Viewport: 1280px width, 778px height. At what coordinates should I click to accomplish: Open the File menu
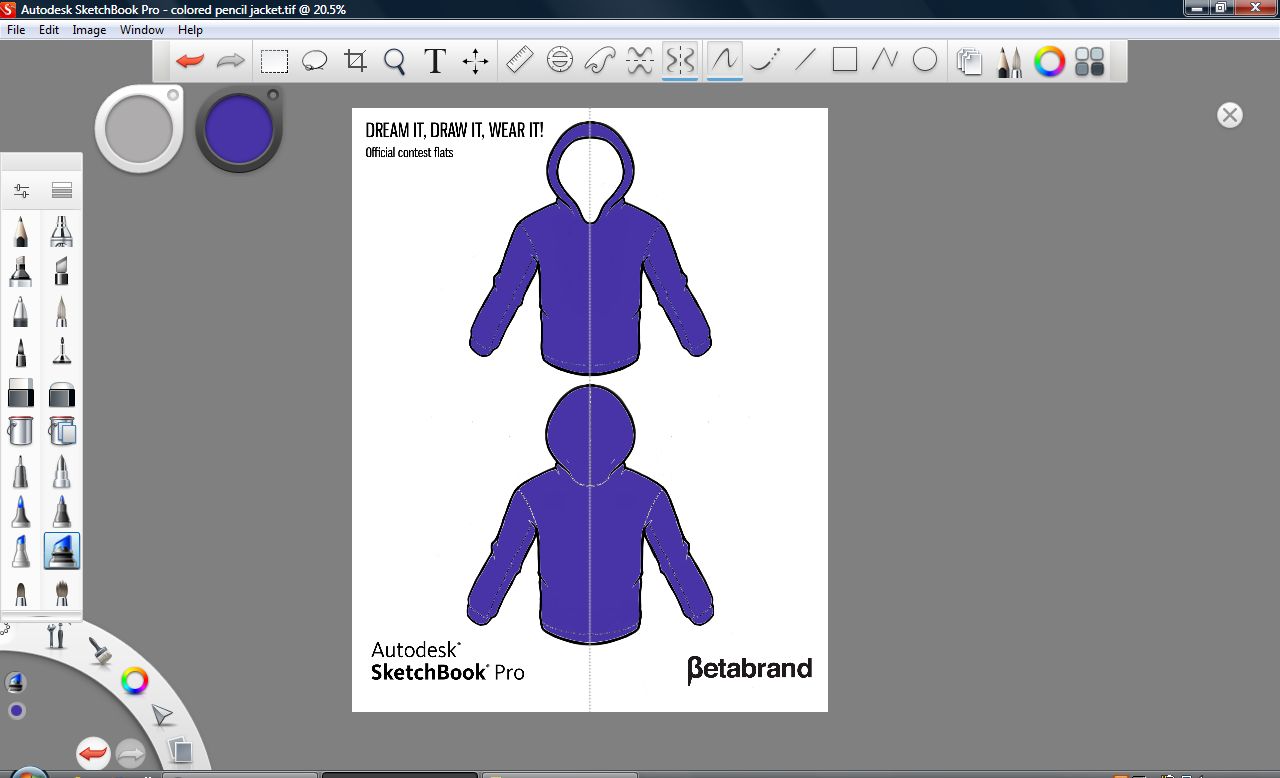(16, 30)
